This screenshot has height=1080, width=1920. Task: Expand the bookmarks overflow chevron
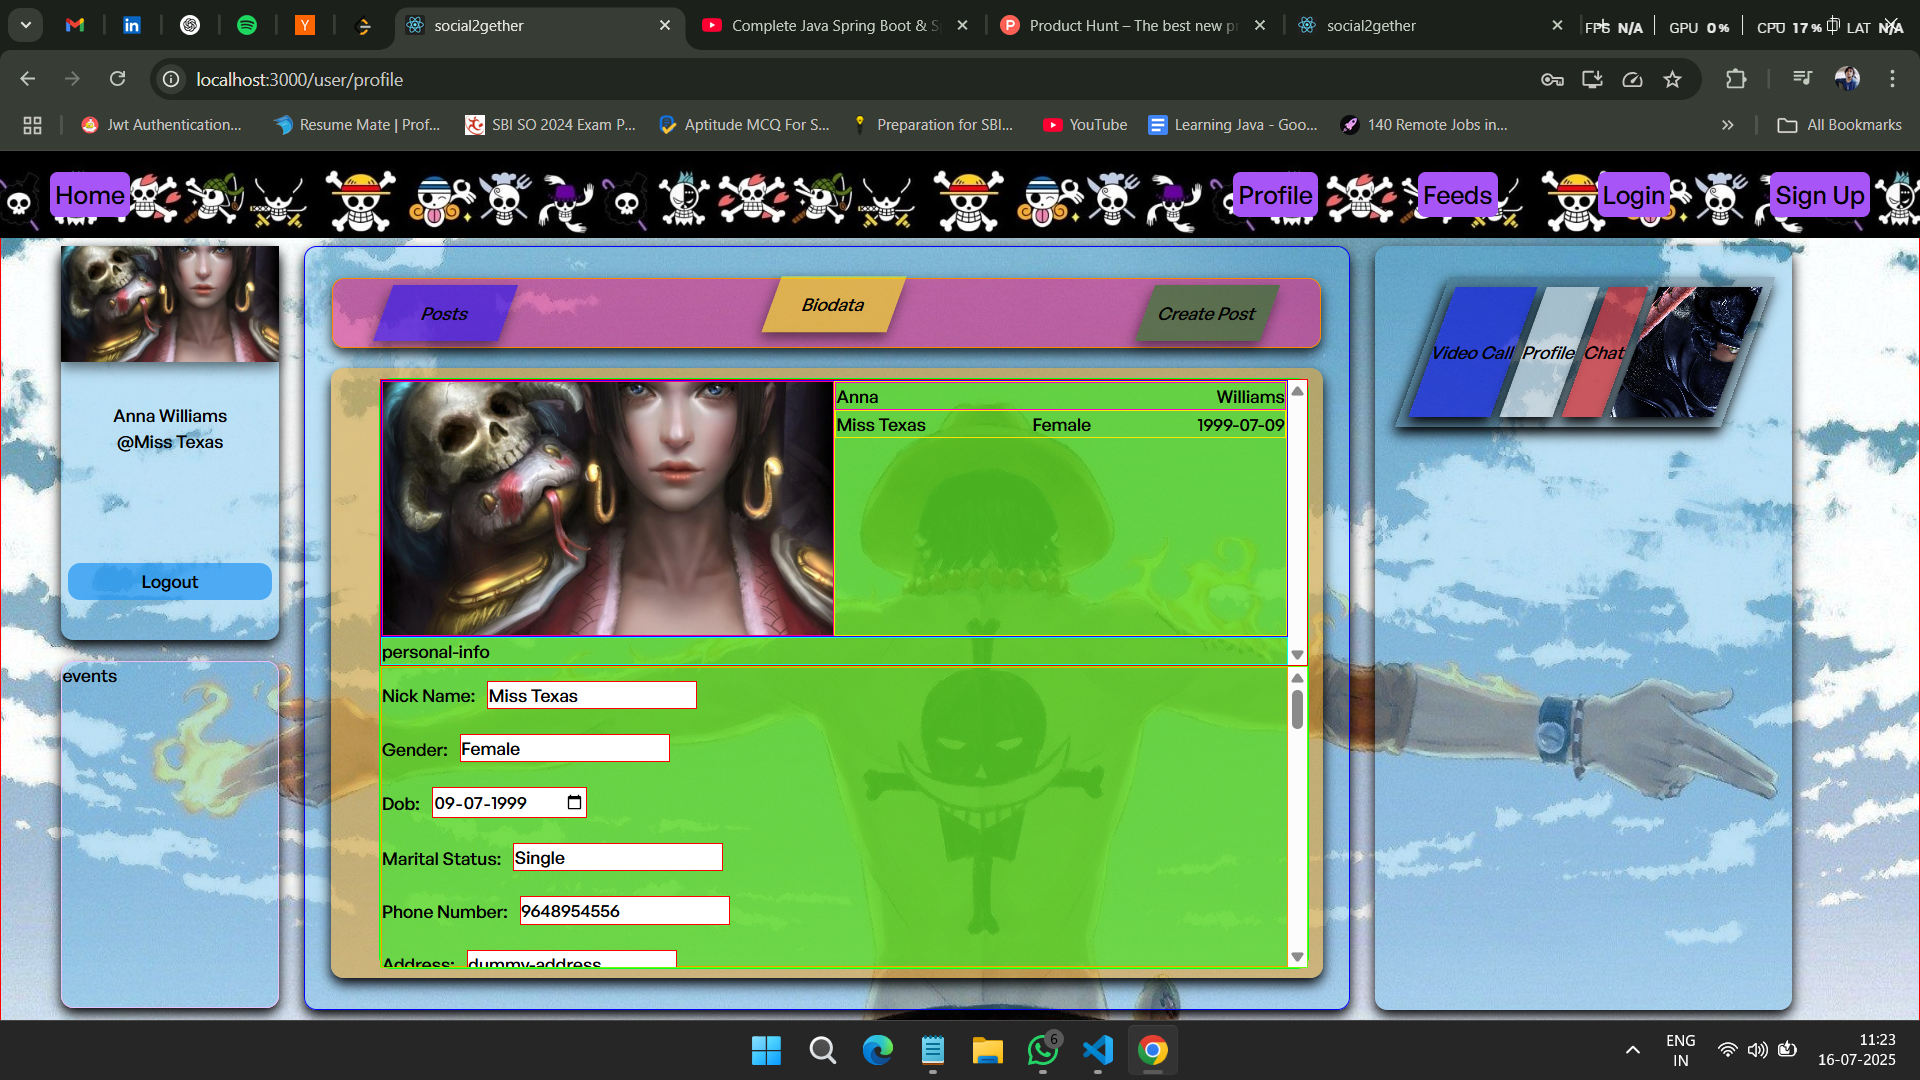point(1727,124)
